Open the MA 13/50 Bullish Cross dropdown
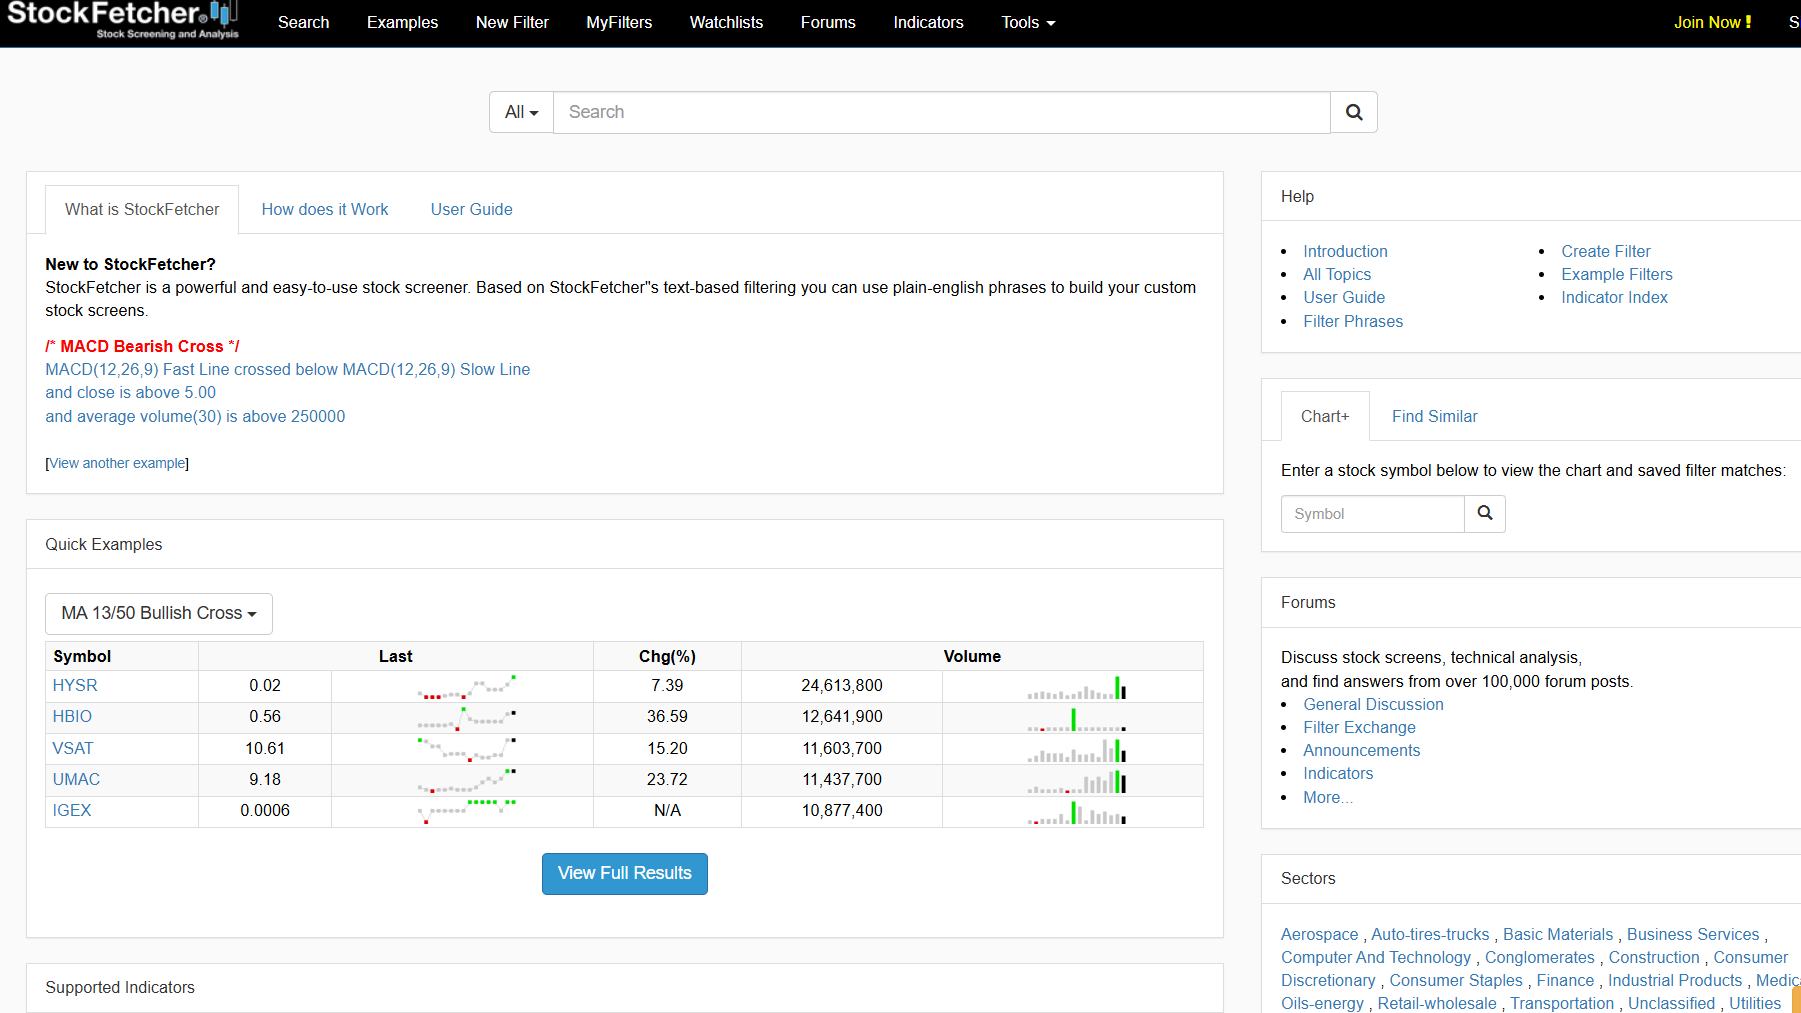 pos(159,613)
